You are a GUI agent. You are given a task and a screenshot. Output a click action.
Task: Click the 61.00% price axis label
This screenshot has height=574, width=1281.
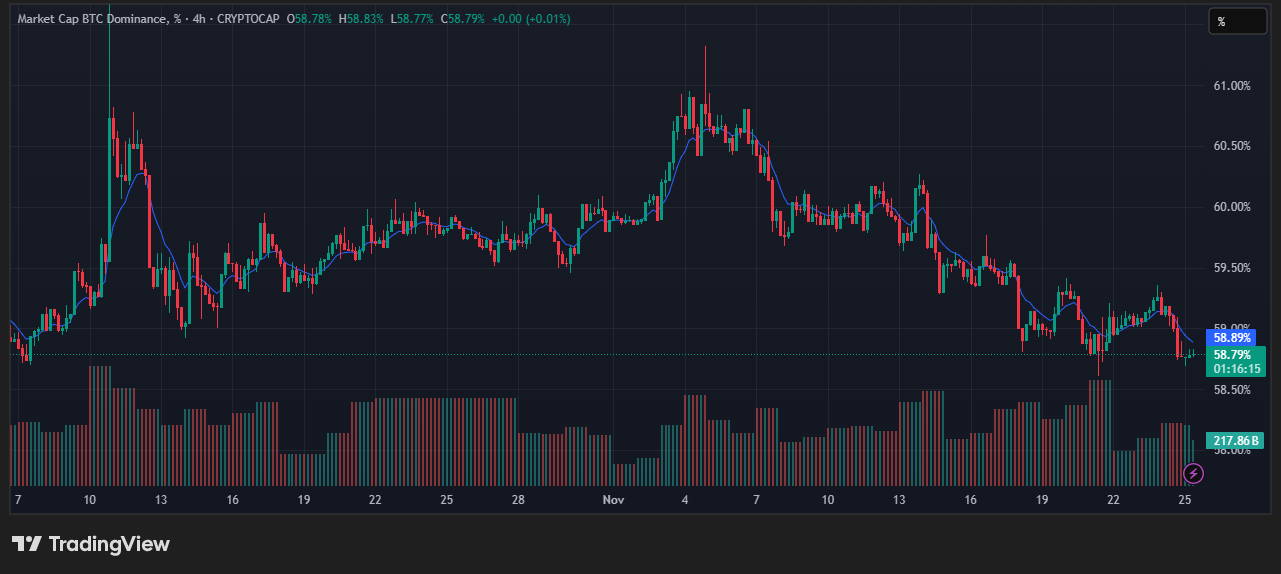coord(1232,86)
